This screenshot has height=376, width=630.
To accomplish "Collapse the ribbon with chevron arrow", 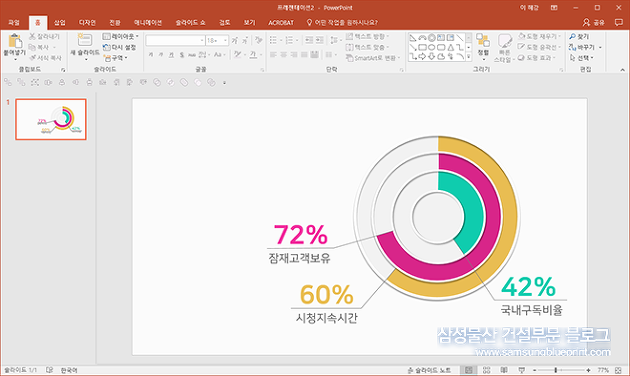I will 622,69.
